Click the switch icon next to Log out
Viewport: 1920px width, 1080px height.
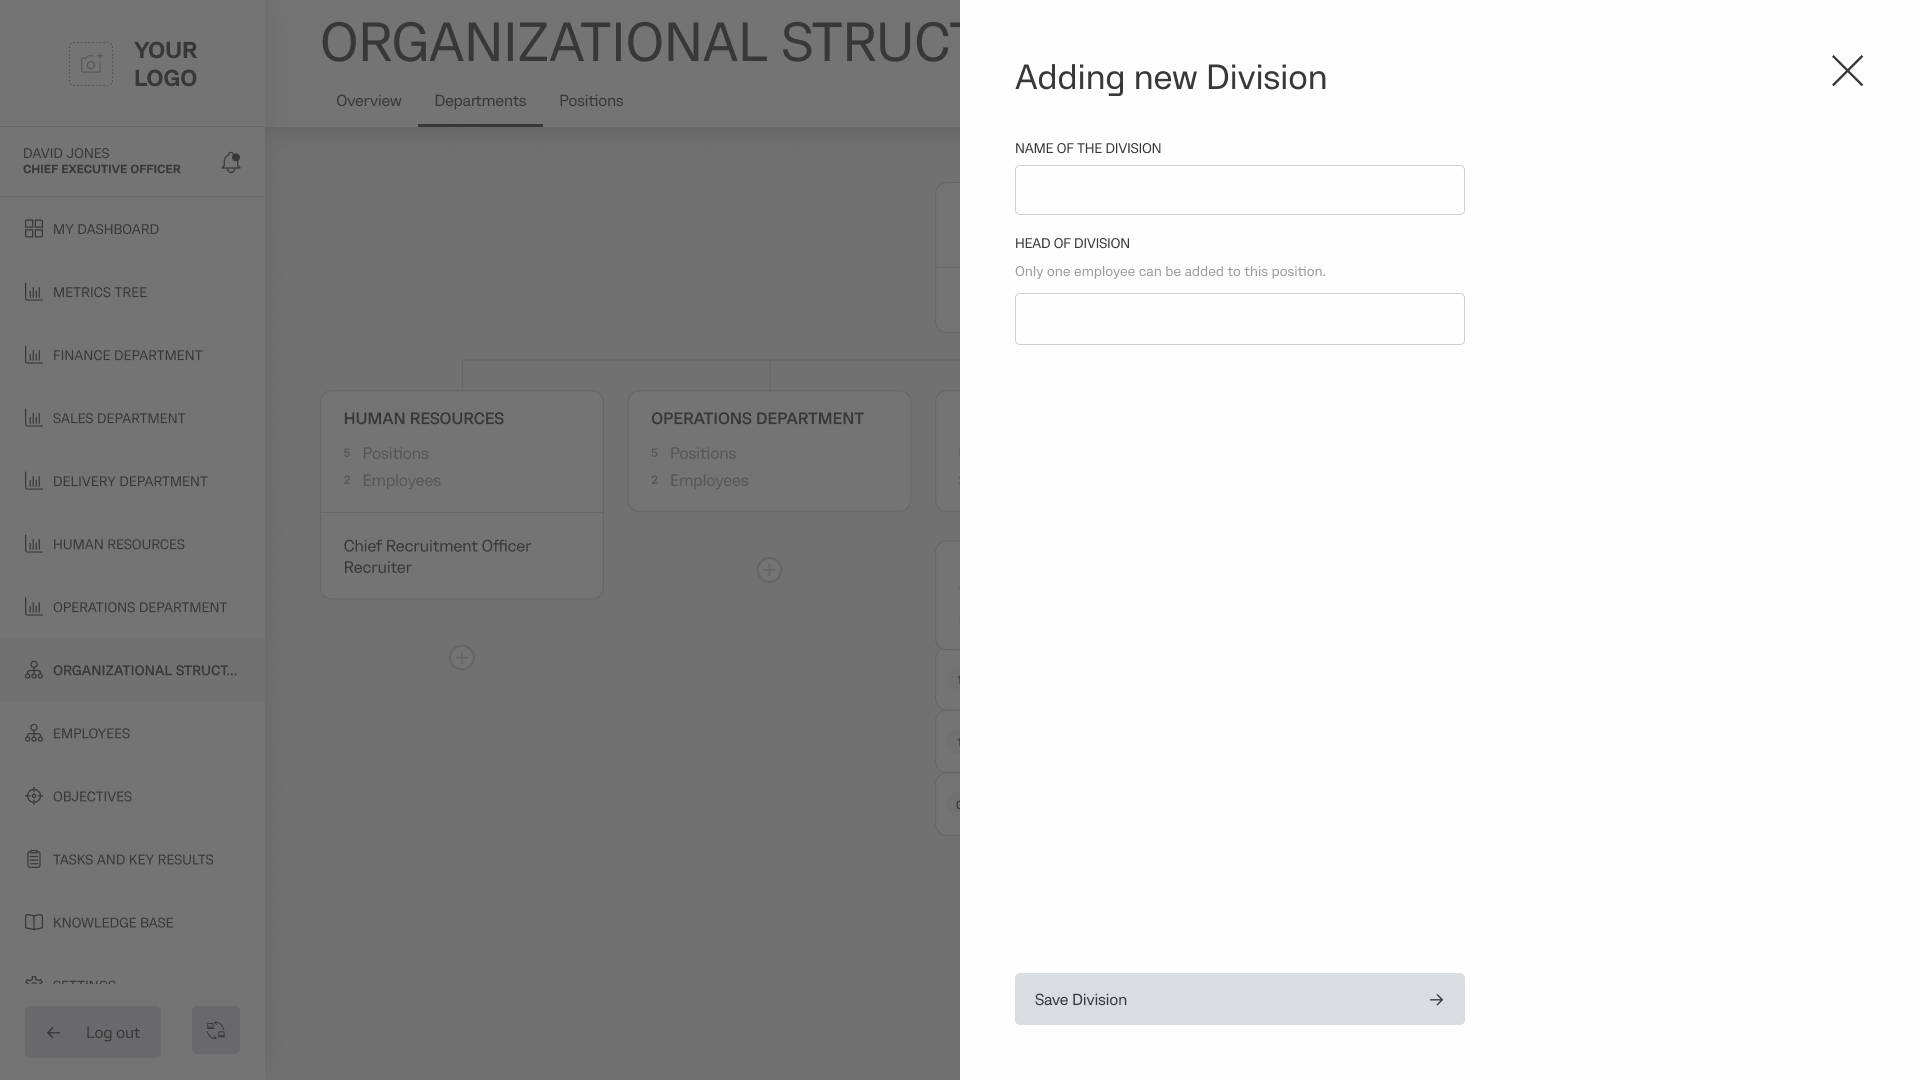pos(216,1030)
